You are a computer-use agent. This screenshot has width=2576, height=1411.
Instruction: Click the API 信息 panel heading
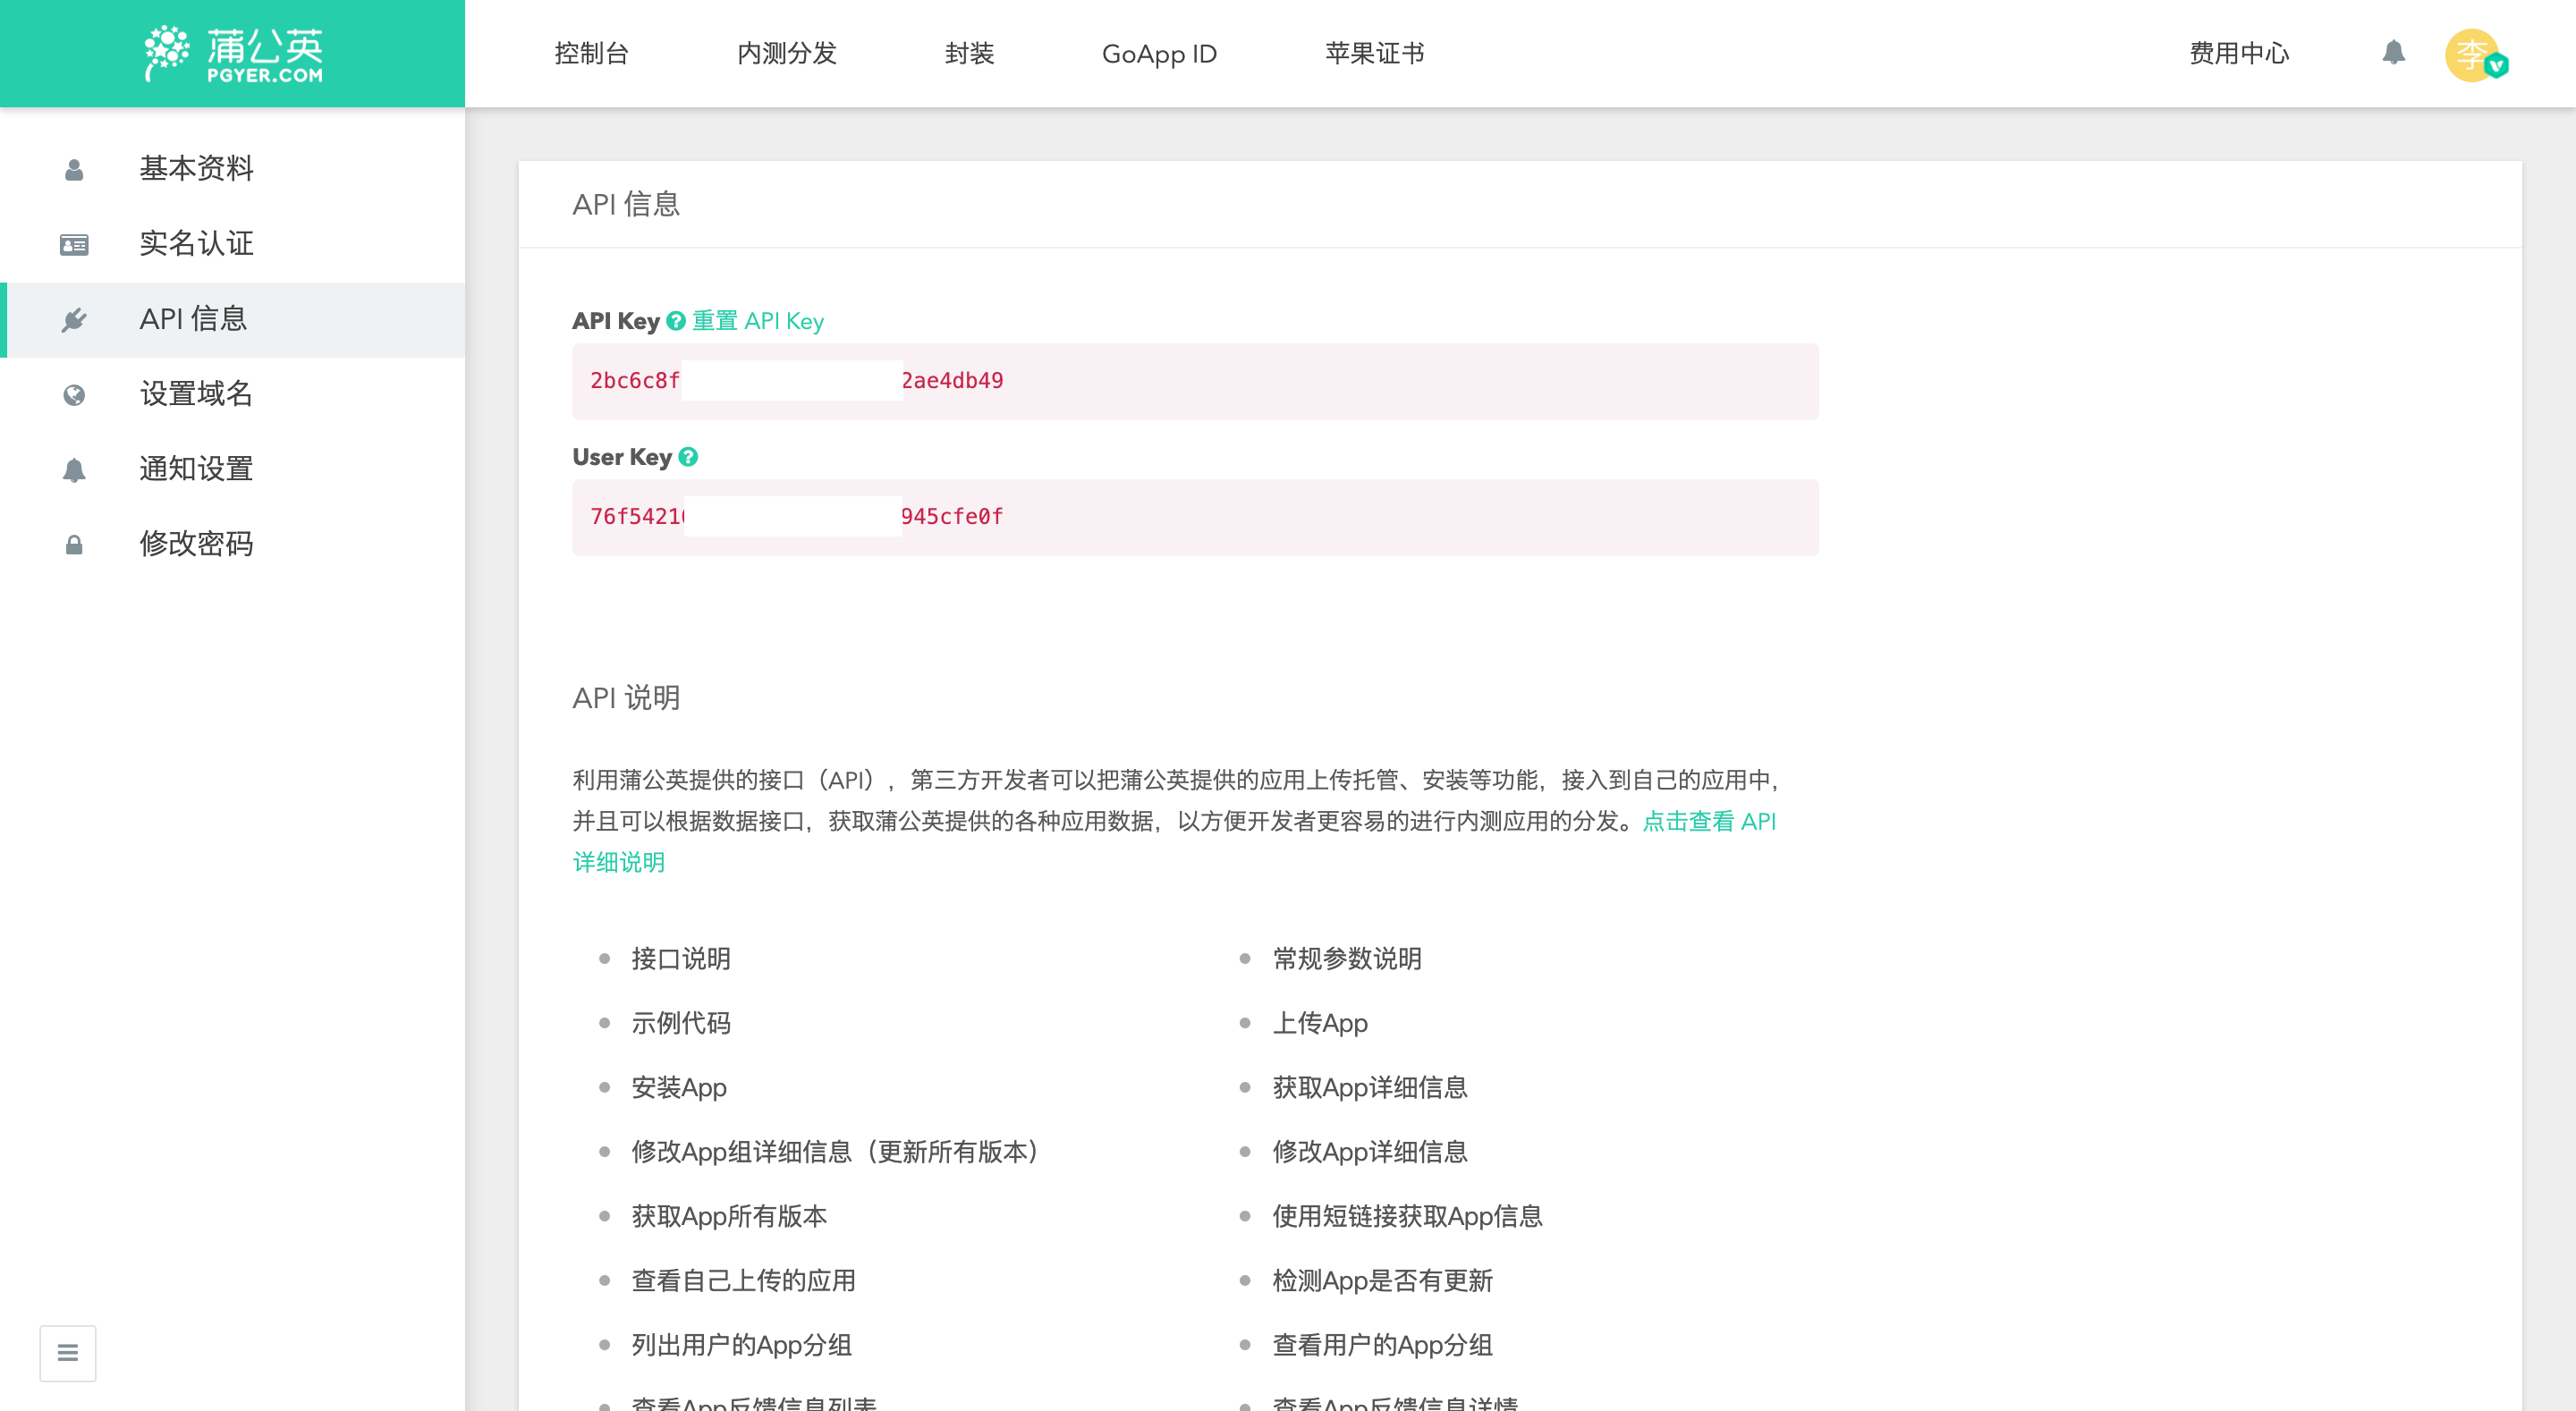[626, 204]
